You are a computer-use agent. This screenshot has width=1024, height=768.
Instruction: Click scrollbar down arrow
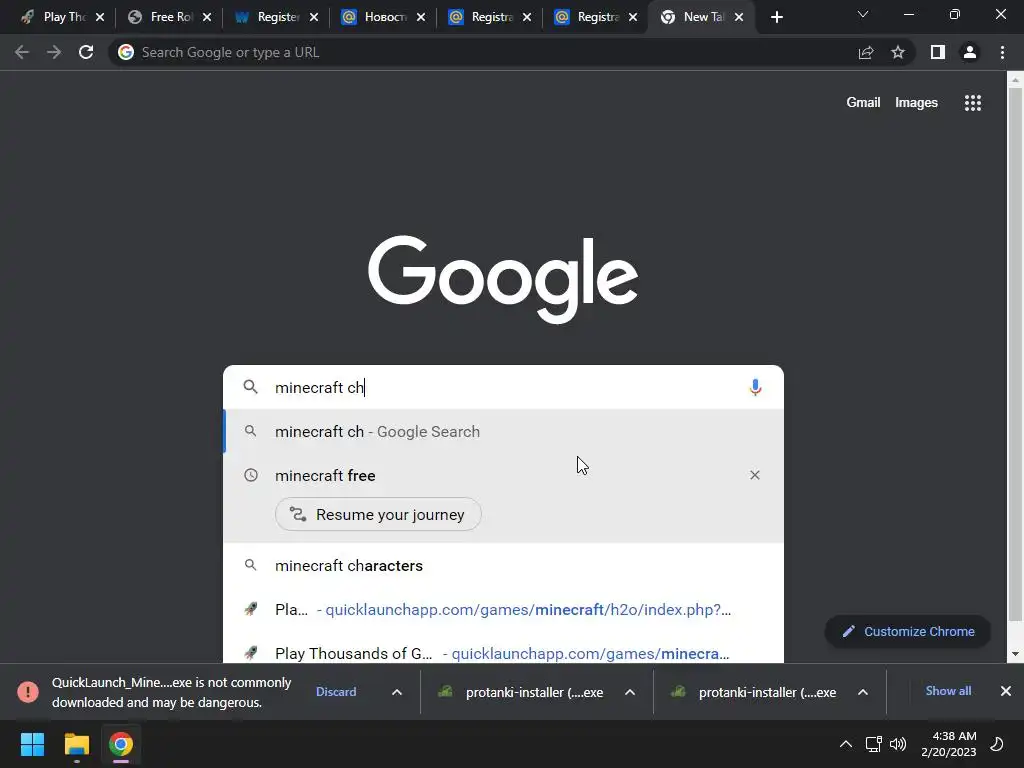pyautogui.click(x=1014, y=654)
